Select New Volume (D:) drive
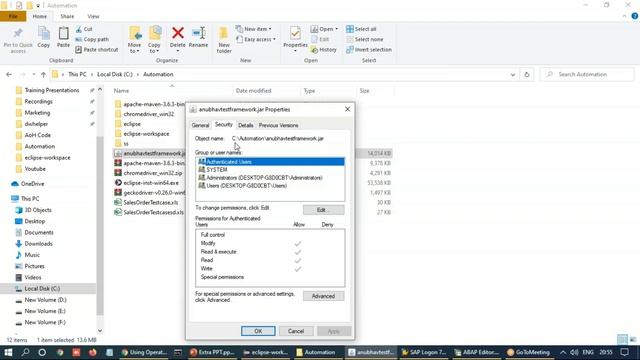This screenshot has height=360, width=640. (x=45, y=300)
